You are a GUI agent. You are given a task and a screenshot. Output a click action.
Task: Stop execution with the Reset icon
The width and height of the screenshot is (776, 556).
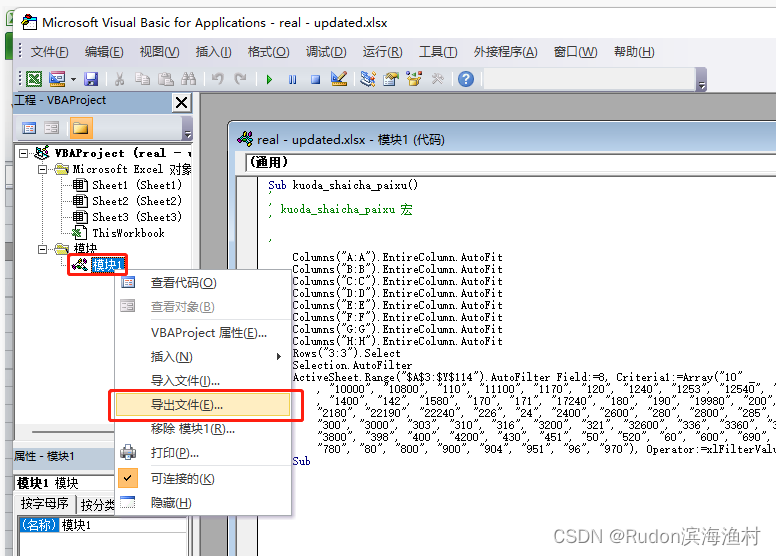pos(315,79)
